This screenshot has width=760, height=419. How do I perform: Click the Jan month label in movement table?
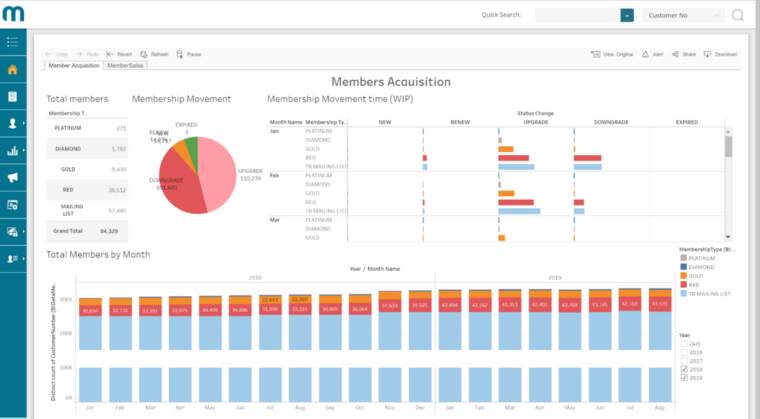tap(274, 131)
